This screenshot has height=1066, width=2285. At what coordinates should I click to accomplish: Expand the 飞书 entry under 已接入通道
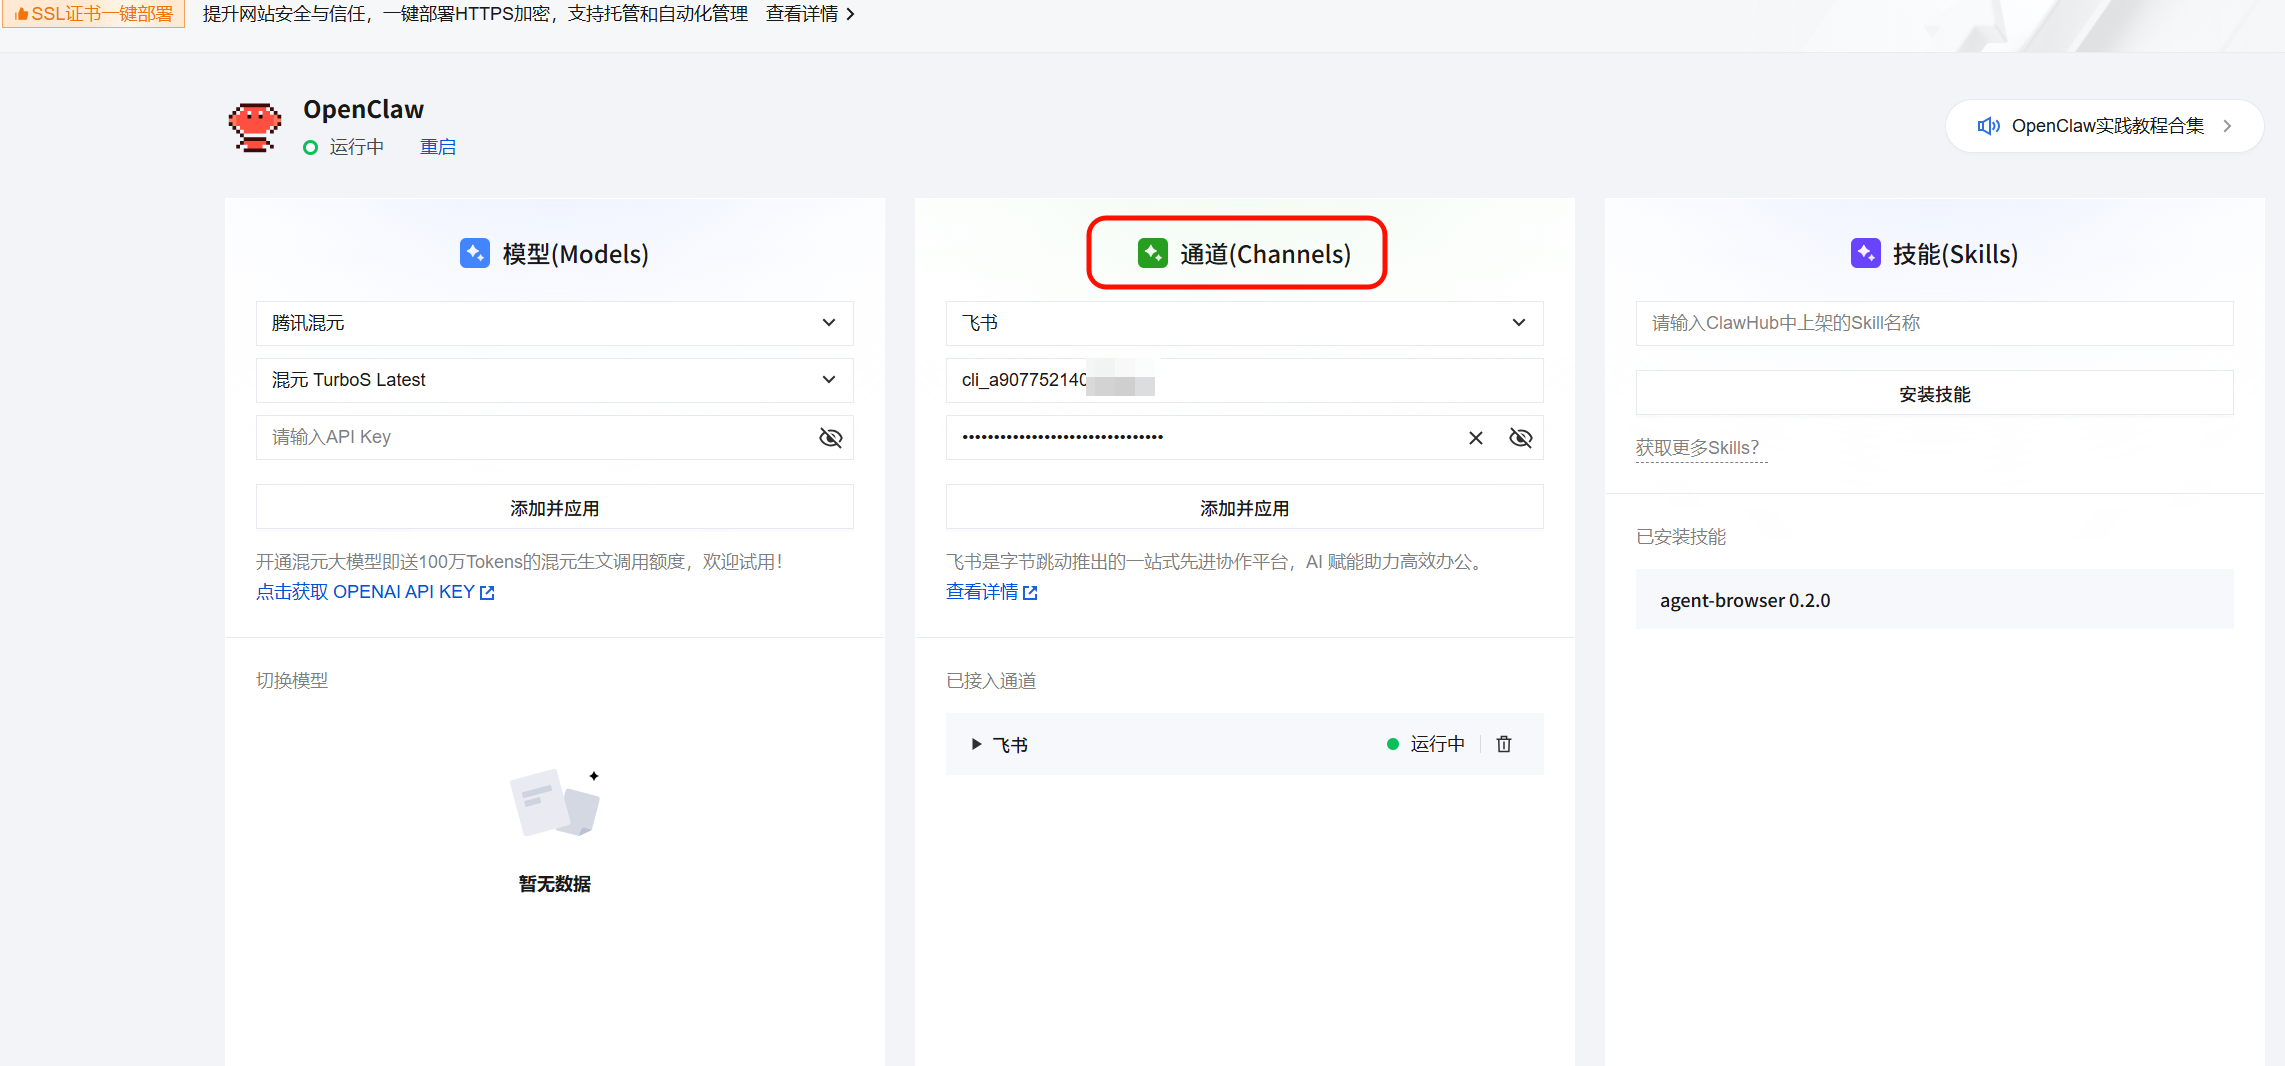975,743
